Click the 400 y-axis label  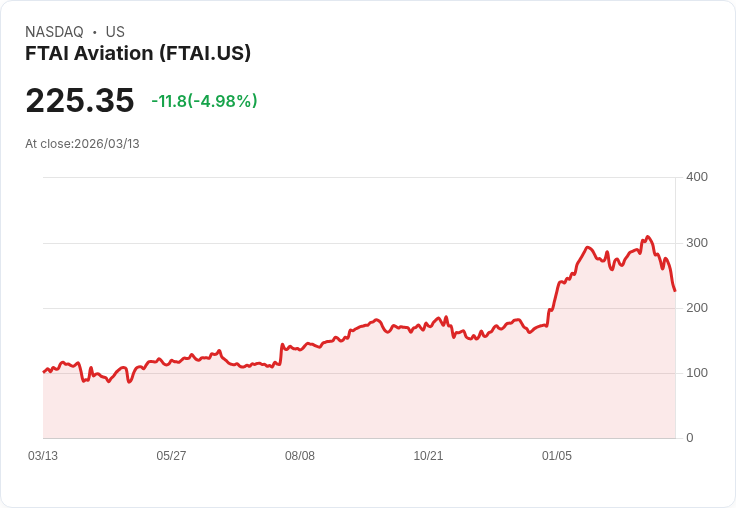click(x=696, y=177)
